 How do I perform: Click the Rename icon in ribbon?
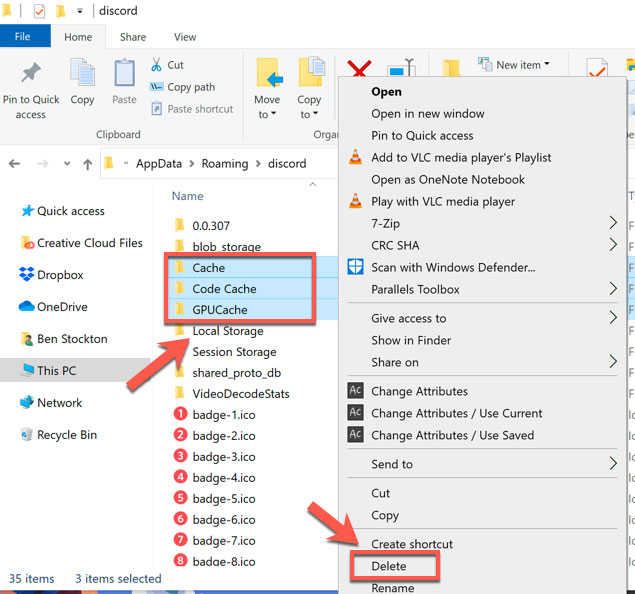coord(401,68)
